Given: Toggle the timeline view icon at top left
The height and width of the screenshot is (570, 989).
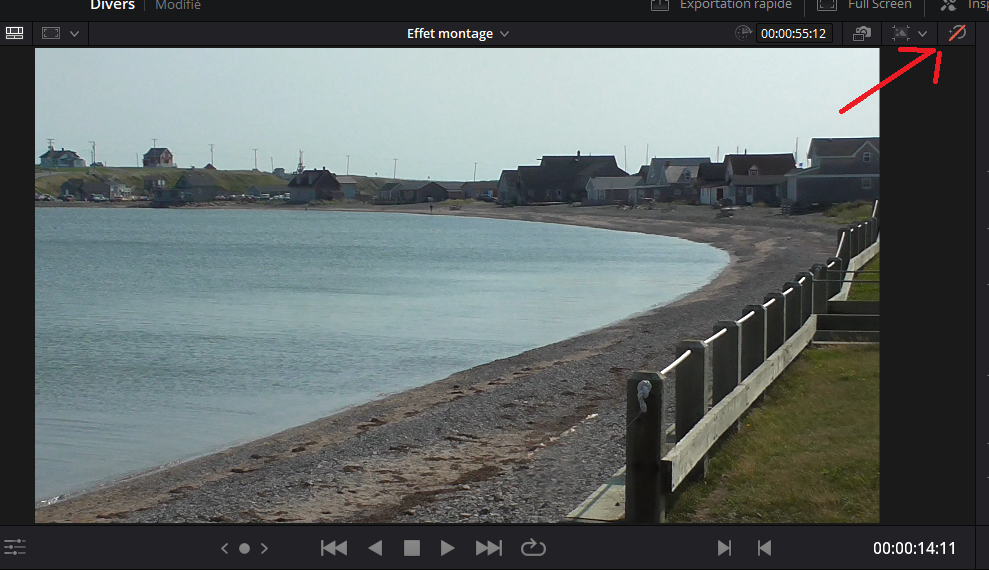Looking at the screenshot, I should click(x=15, y=33).
